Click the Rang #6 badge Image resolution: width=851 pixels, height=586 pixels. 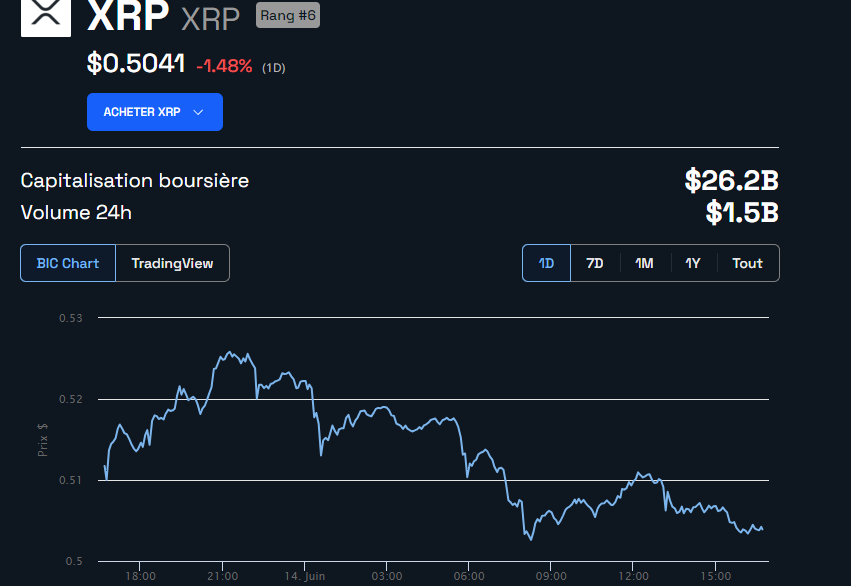(x=288, y=15)
